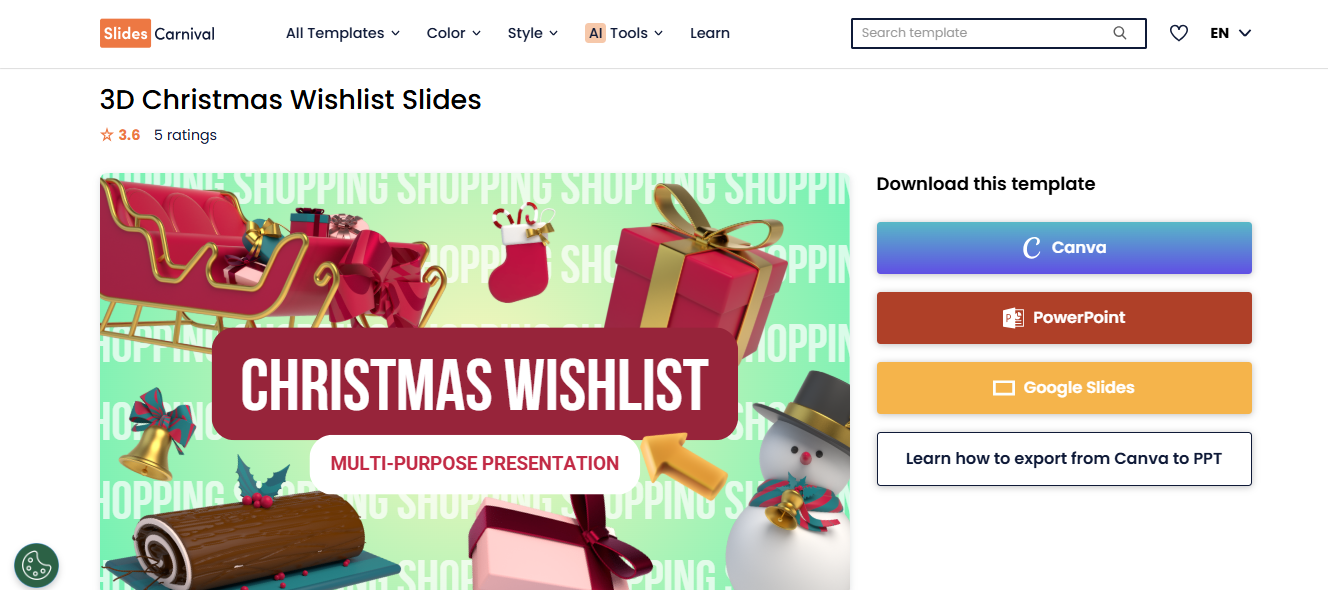Open cookie settings icon

point(36,565)
